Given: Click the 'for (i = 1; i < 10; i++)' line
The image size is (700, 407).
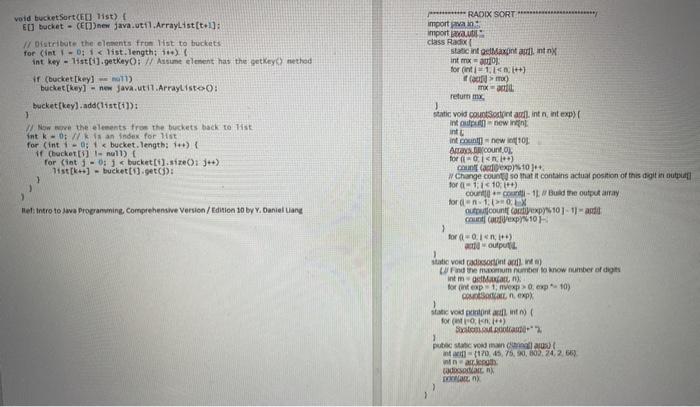Looking at the screenshot, I should point(483,184).
